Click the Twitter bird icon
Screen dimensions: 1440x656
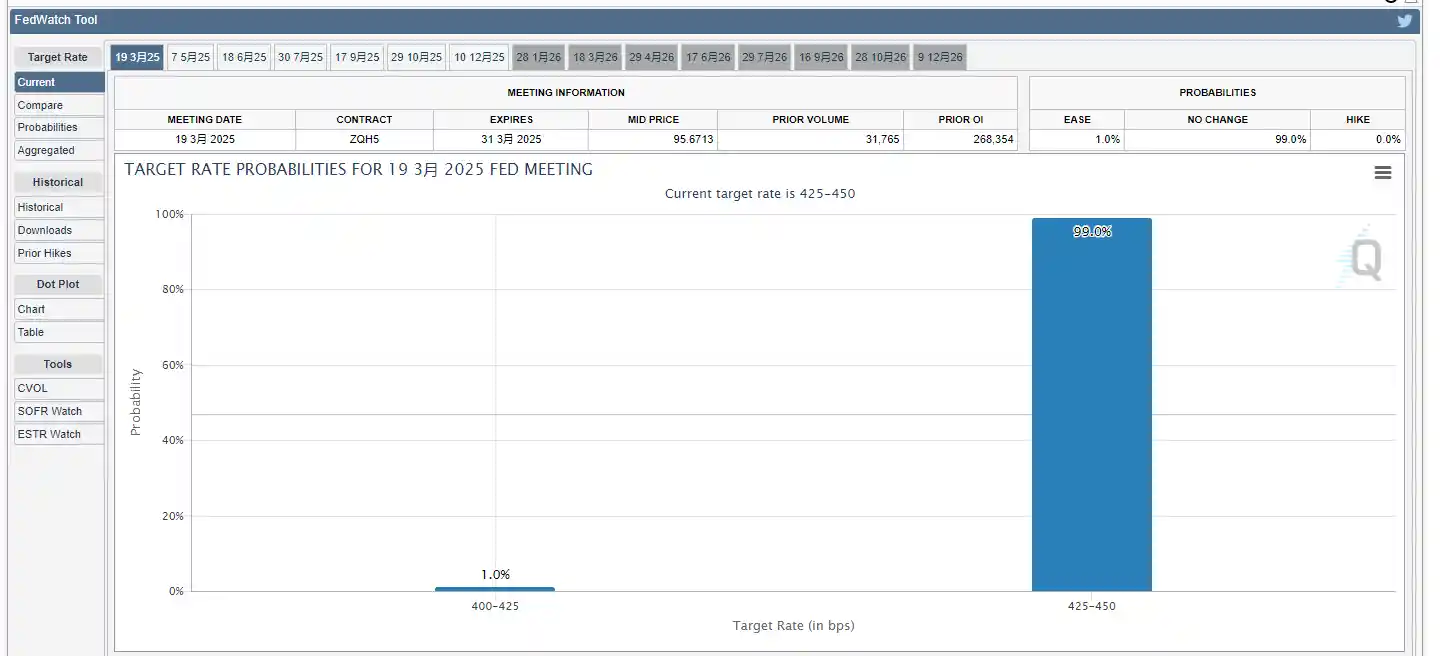1405,20
